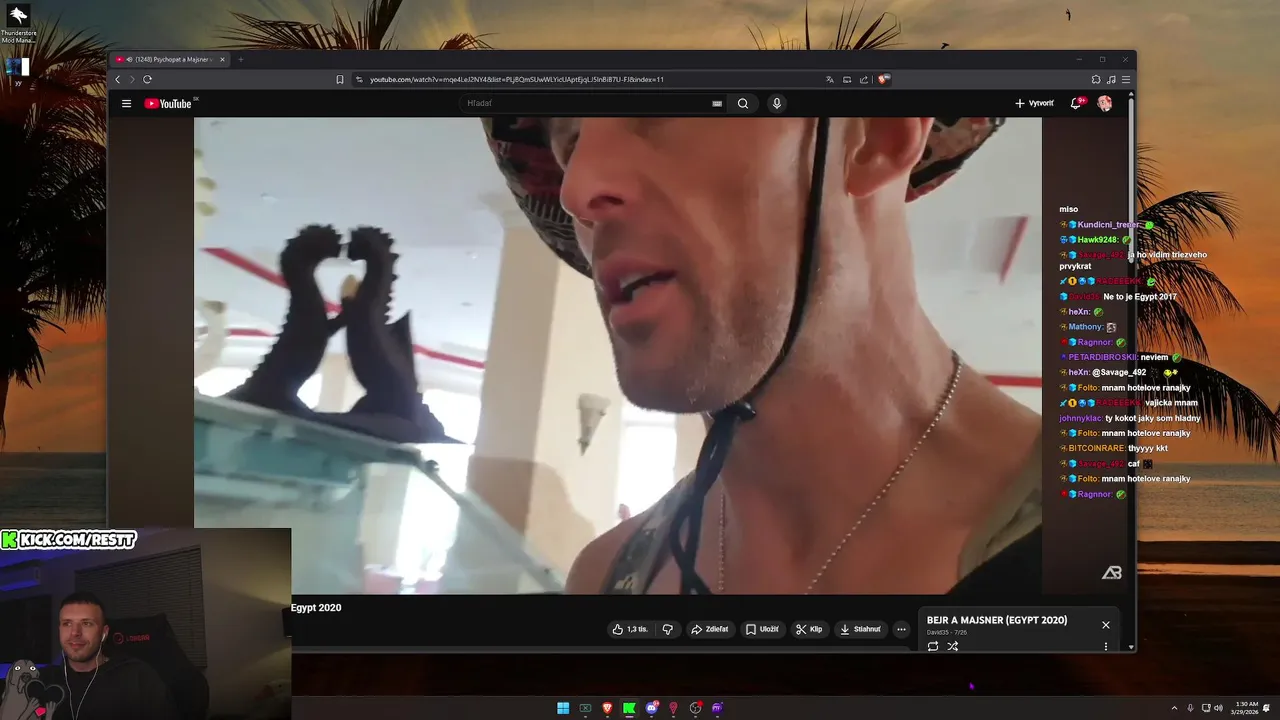
Task: Open Brave browser from taskbar
Action: (608, 708)
